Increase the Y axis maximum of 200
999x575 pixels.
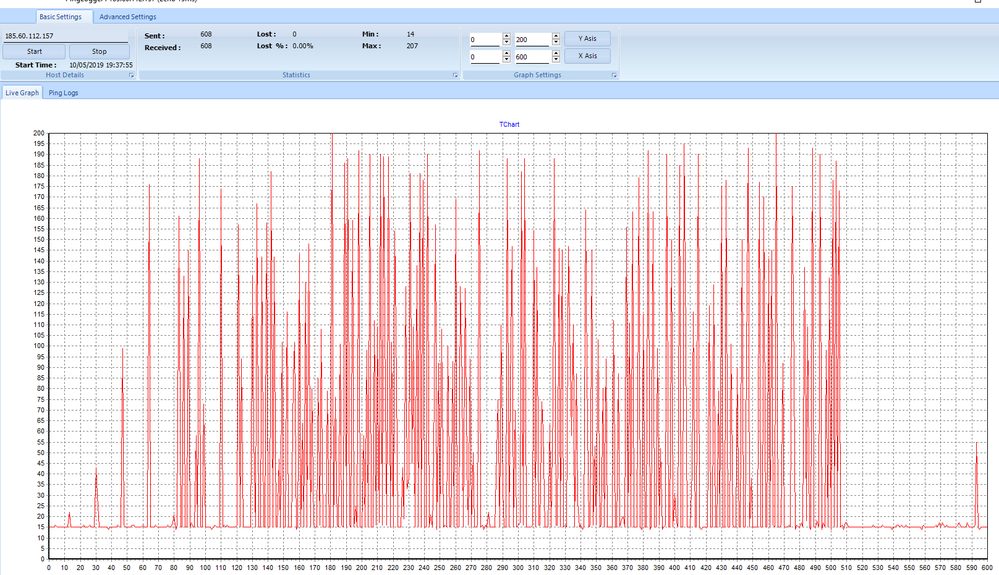tap(556, 37)
